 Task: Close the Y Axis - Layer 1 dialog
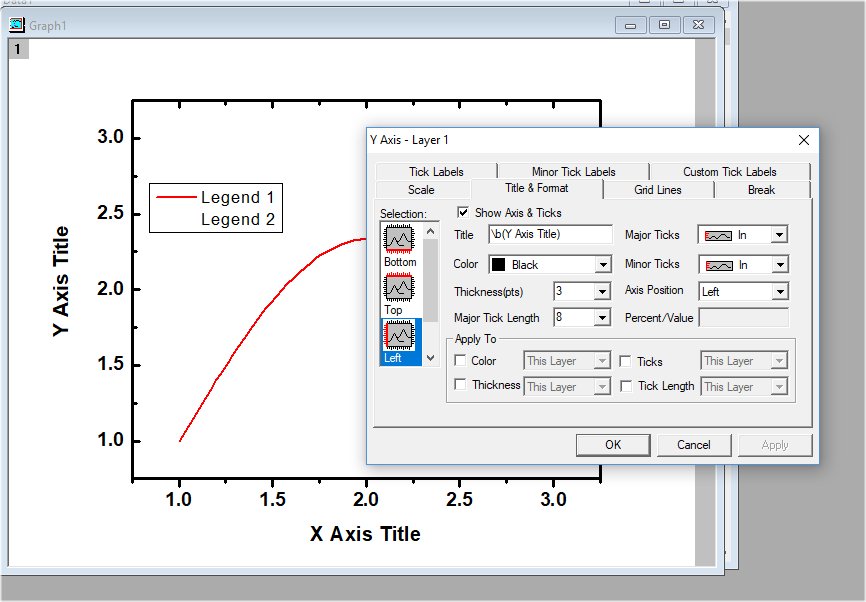coord(804,140)
